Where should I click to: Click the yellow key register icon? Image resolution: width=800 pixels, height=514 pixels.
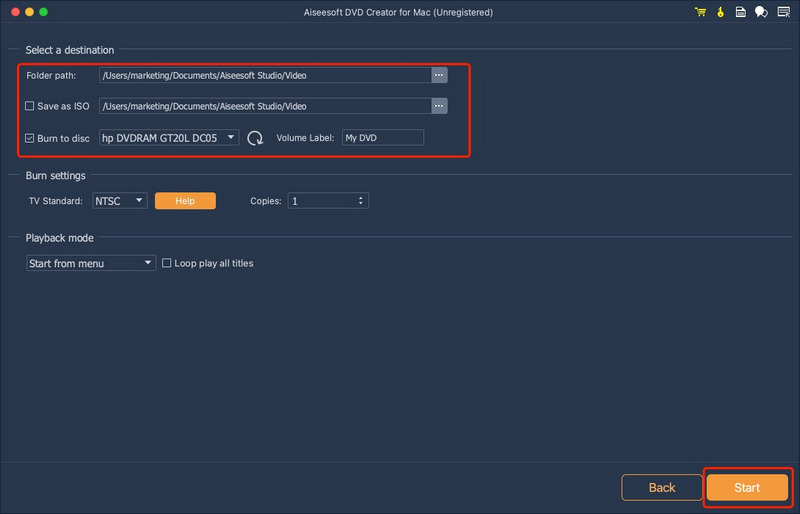(720, 12)
